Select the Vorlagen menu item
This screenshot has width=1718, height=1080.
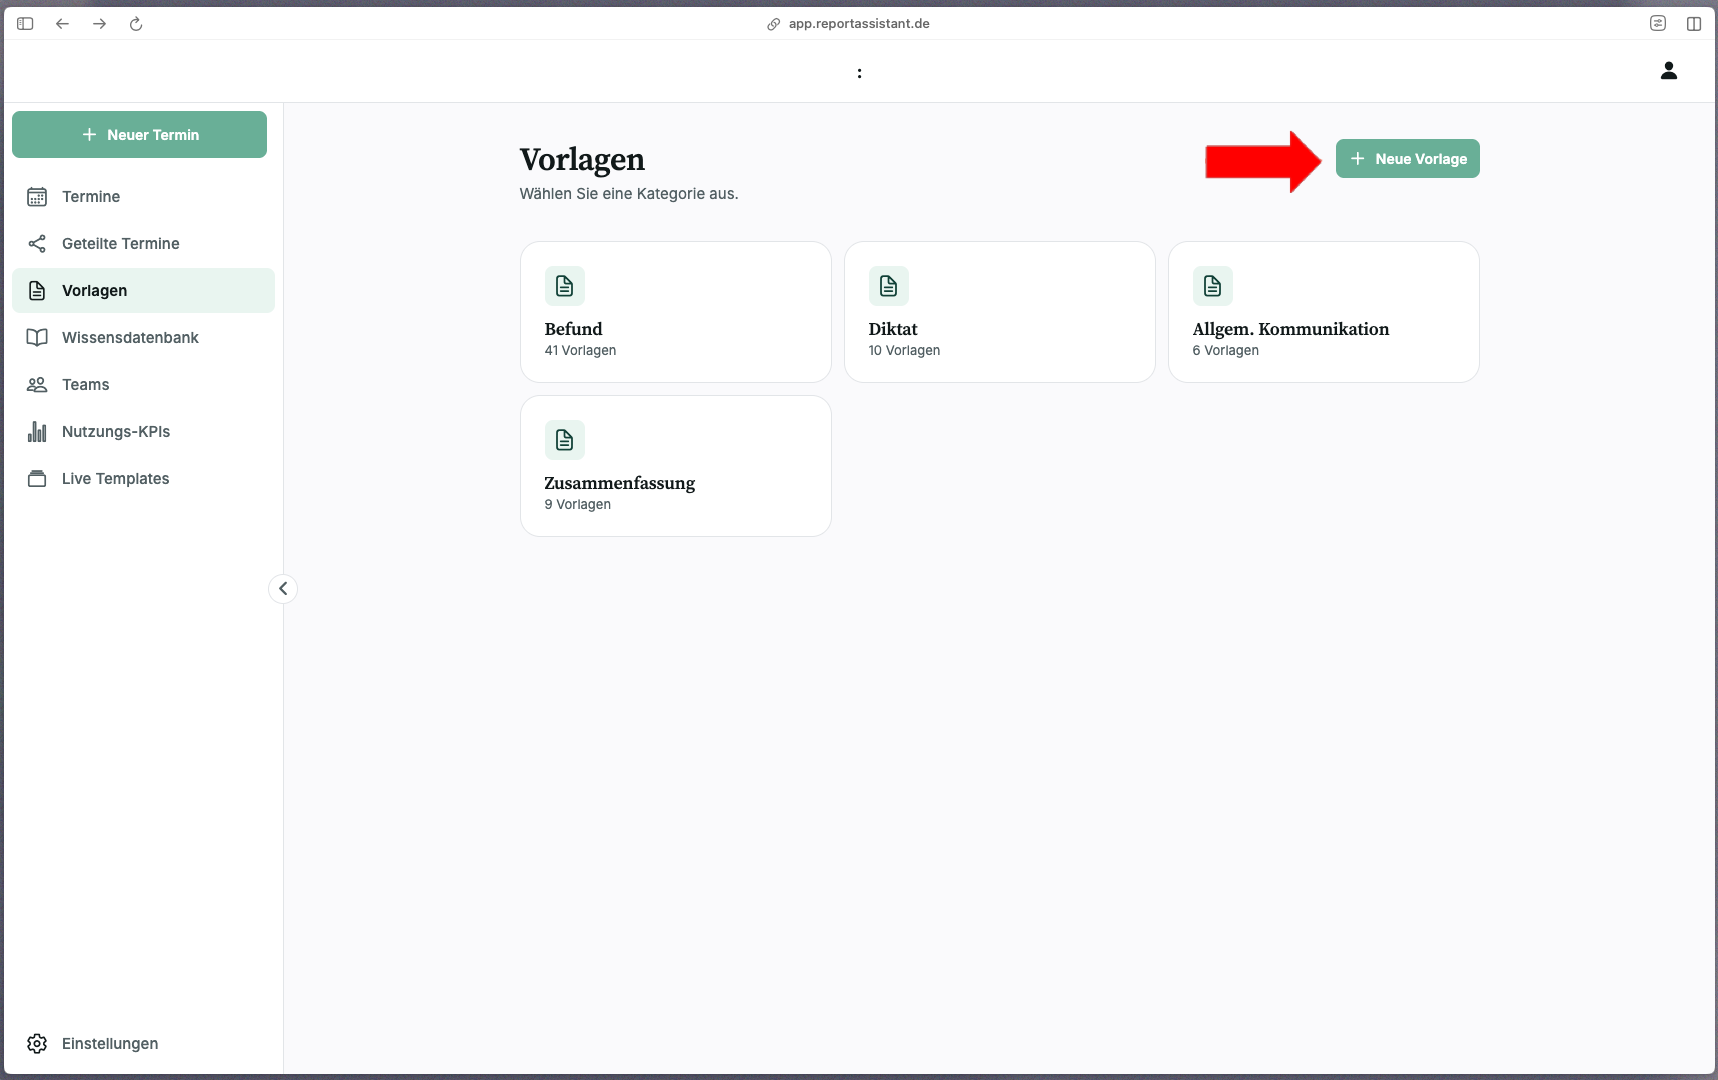pyautogui.click(x=143, y=291)
